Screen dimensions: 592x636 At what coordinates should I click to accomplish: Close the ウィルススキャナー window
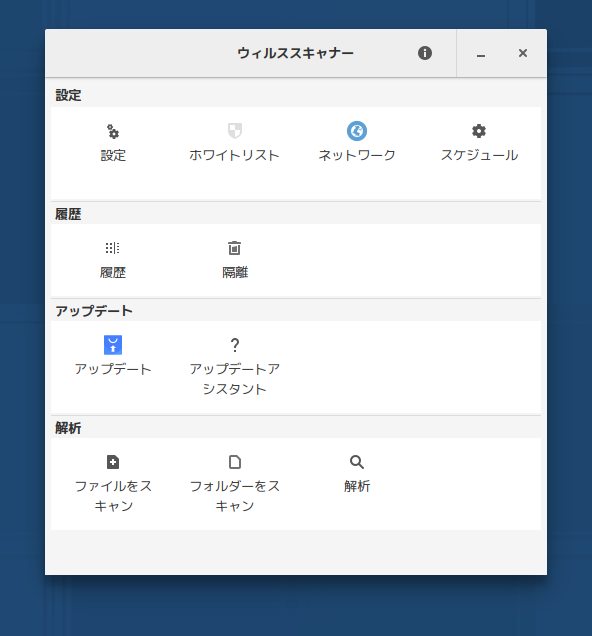coord(523,53)
